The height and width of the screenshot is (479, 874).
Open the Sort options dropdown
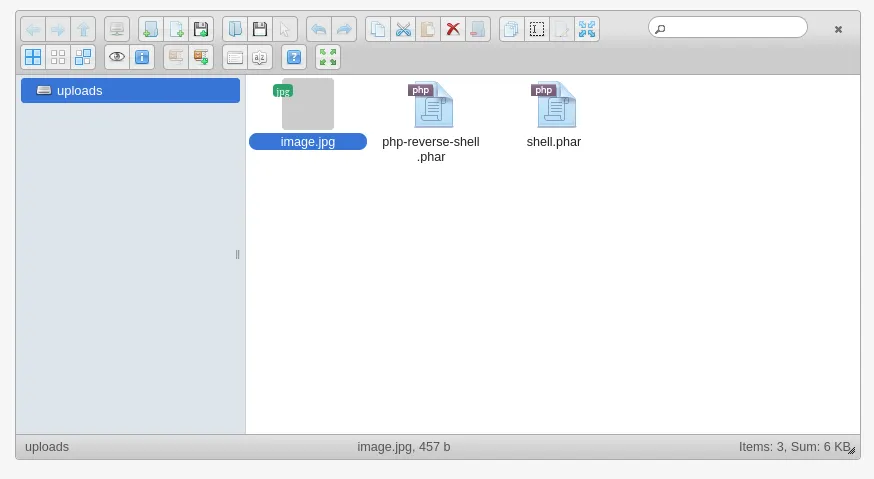click(x=260, y=57)
